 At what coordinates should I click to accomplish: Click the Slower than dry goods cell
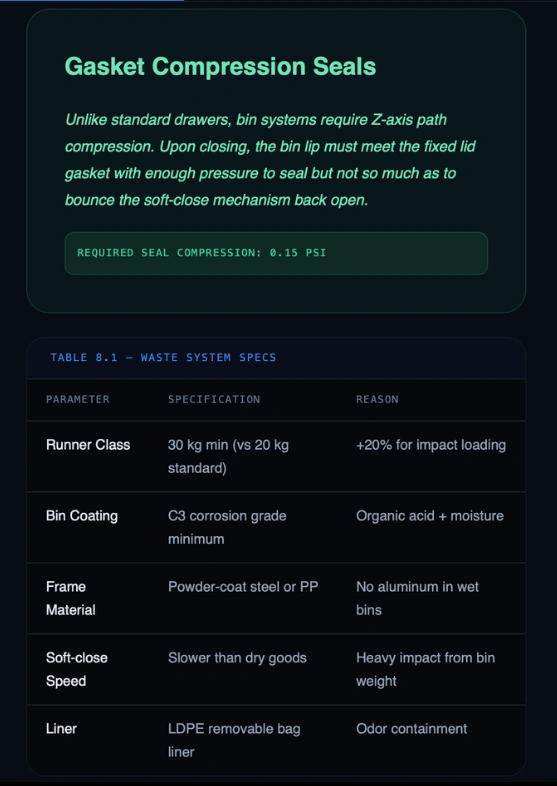click(237, 658)
